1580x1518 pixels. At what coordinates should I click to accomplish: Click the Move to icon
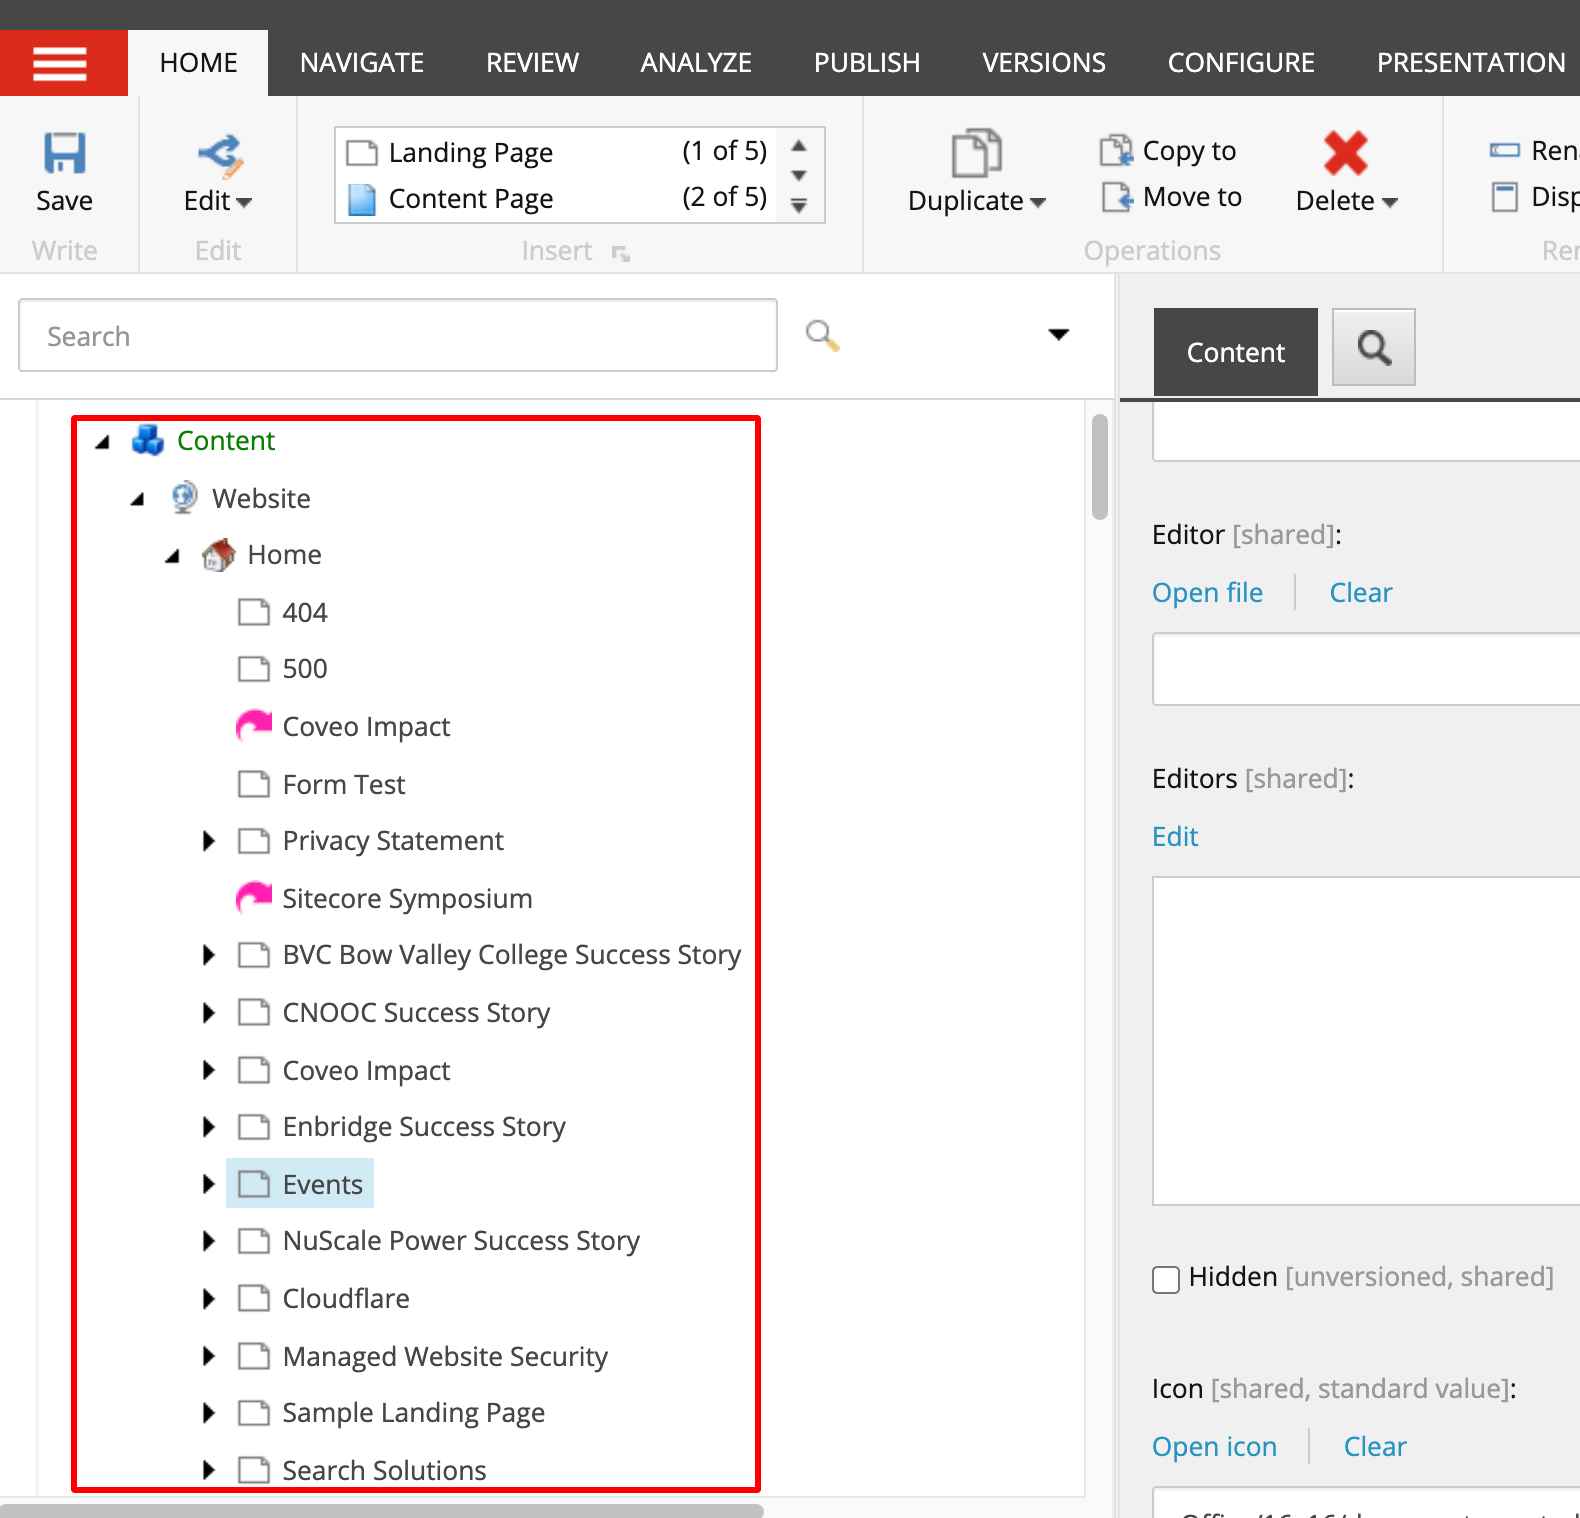tap(1116, 197)
